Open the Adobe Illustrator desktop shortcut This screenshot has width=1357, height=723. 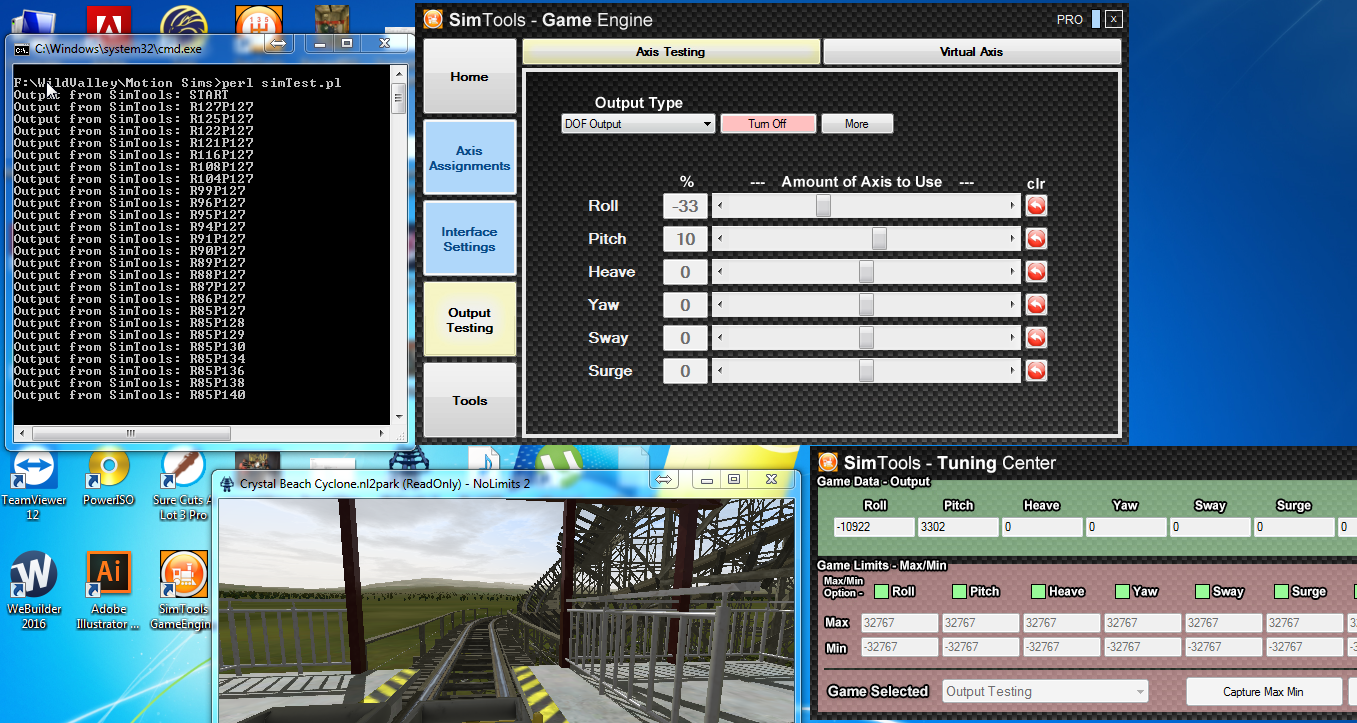(109, 592)
